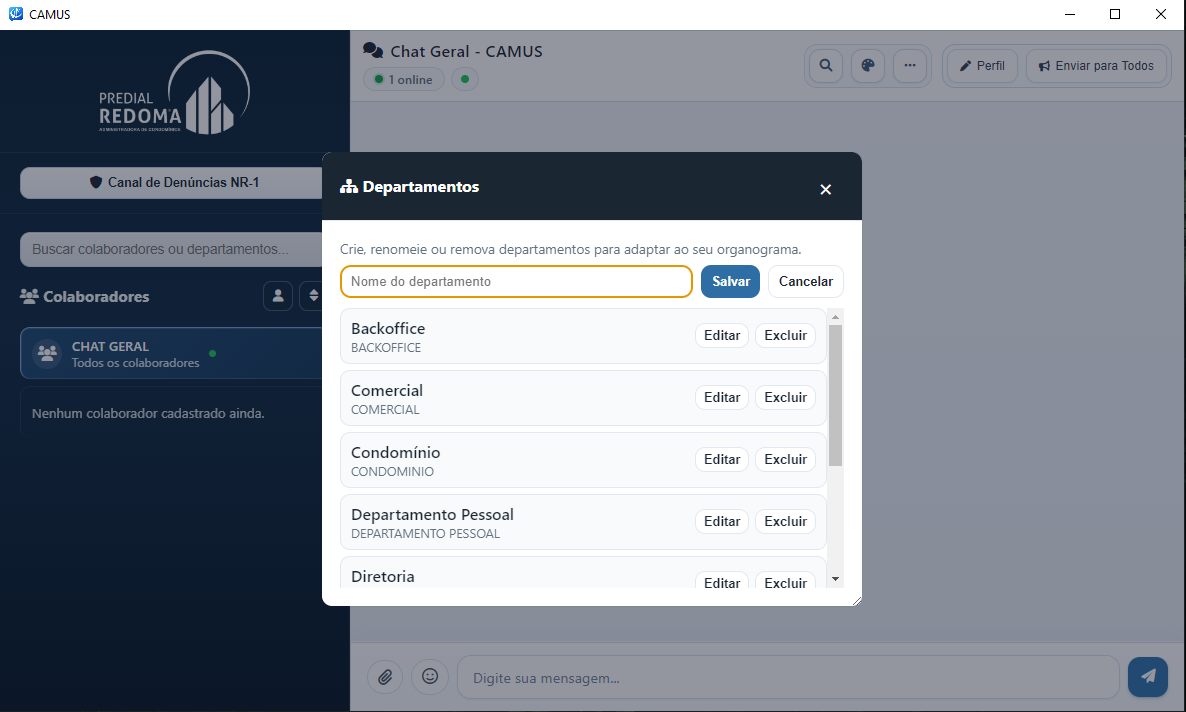The height and width of the screenshot is (712, 1186).
Task: Click the paperclip attachment icon
Action: click(x=385, y=676)
